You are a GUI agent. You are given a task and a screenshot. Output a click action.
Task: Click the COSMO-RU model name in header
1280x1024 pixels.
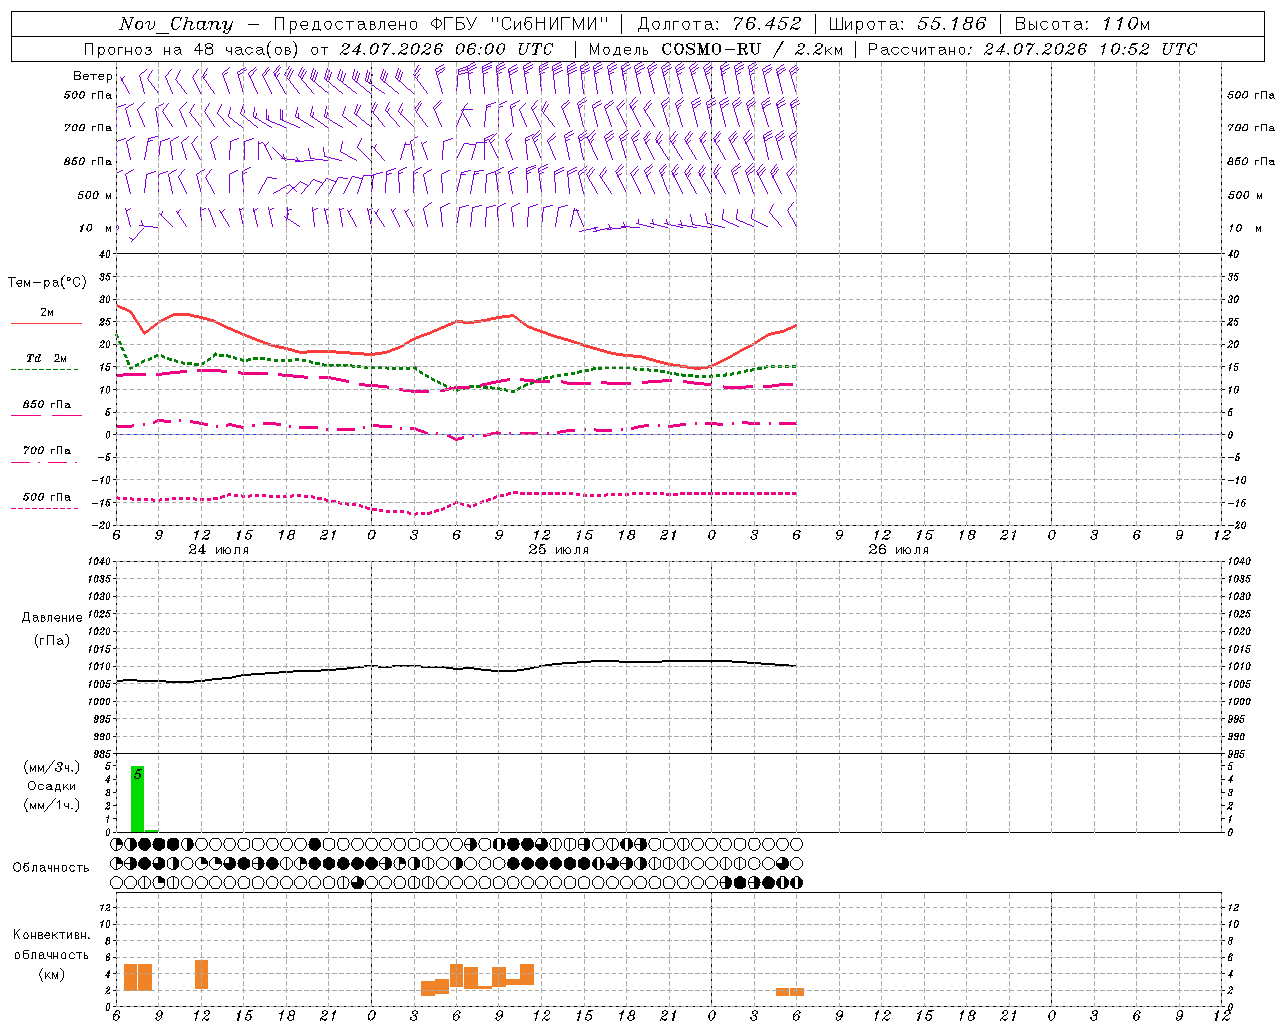click(x=711, y=49)
